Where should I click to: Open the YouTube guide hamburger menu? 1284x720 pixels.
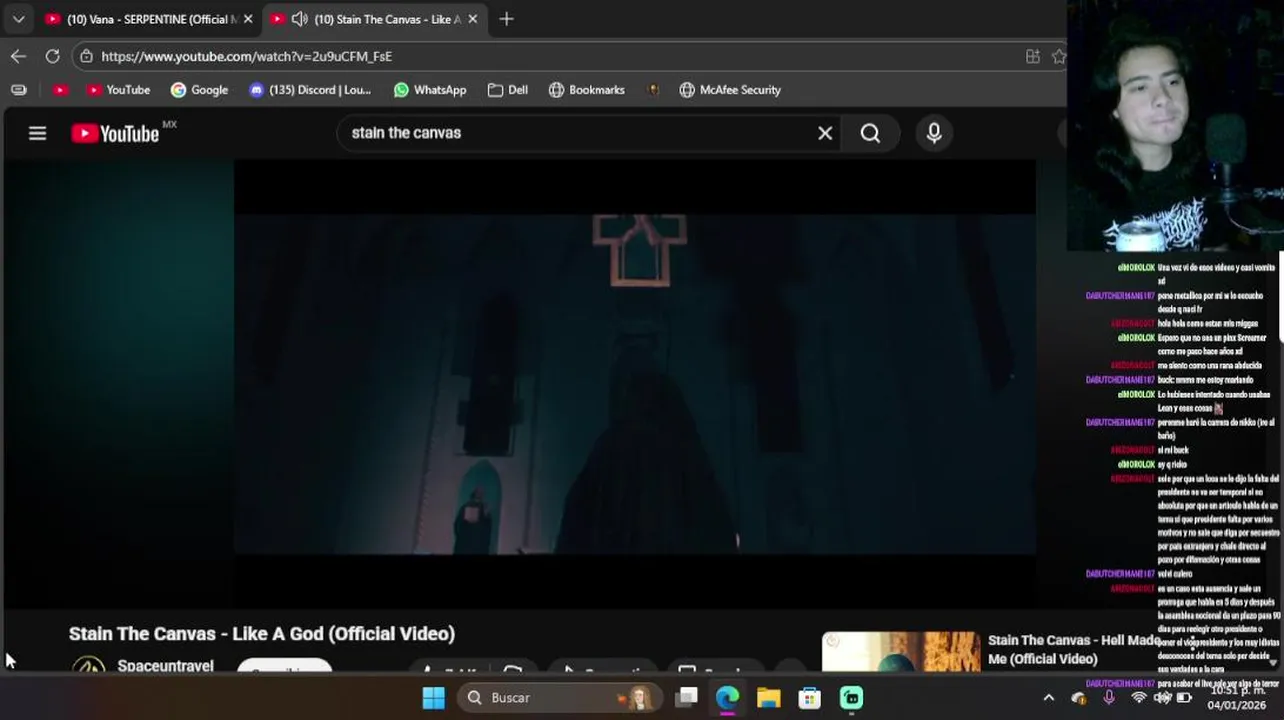[37, 133]
